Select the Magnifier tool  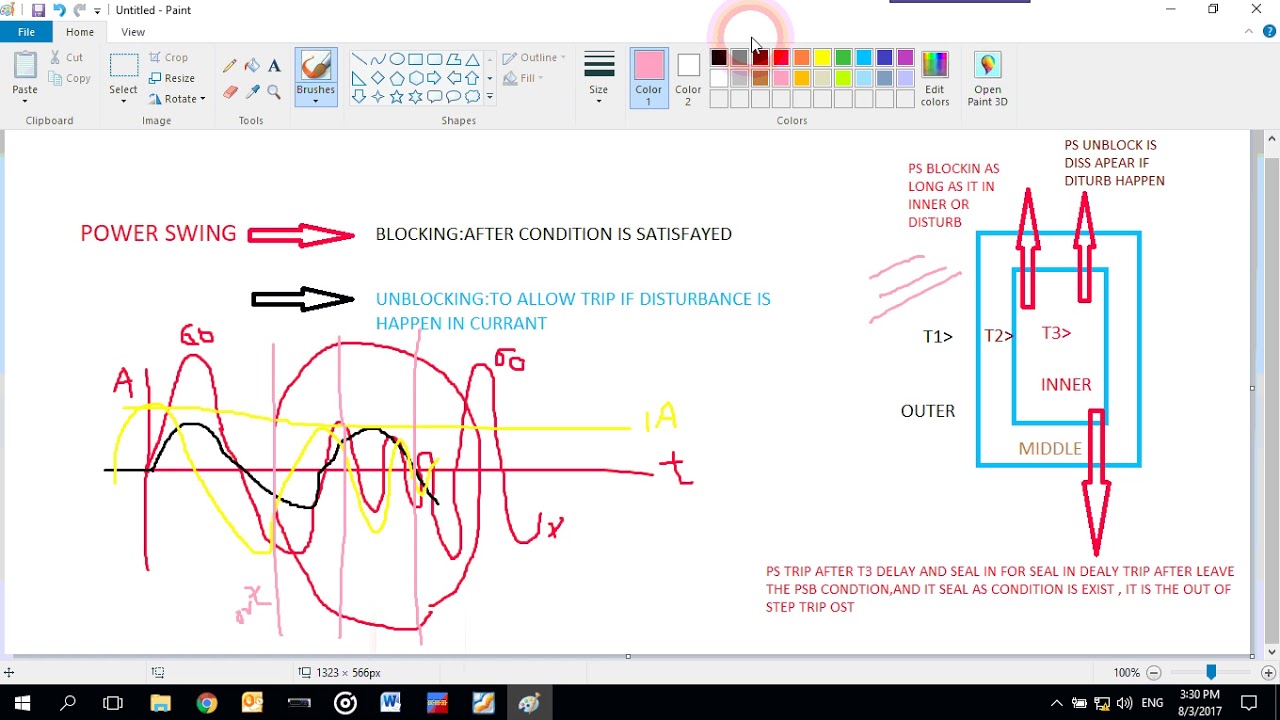click(274, 92)
